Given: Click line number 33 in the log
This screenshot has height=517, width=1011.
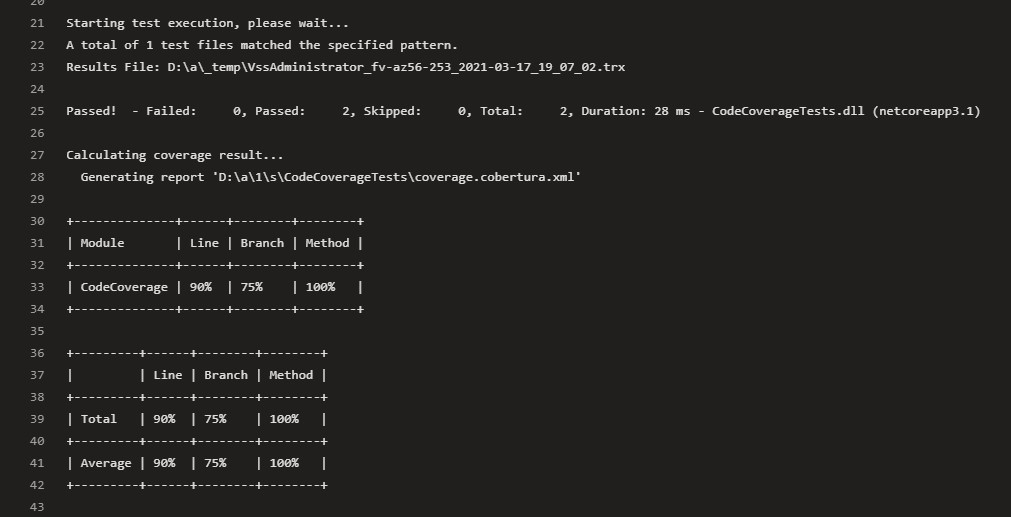Looking at the screenshot, I should pos(38,287).
